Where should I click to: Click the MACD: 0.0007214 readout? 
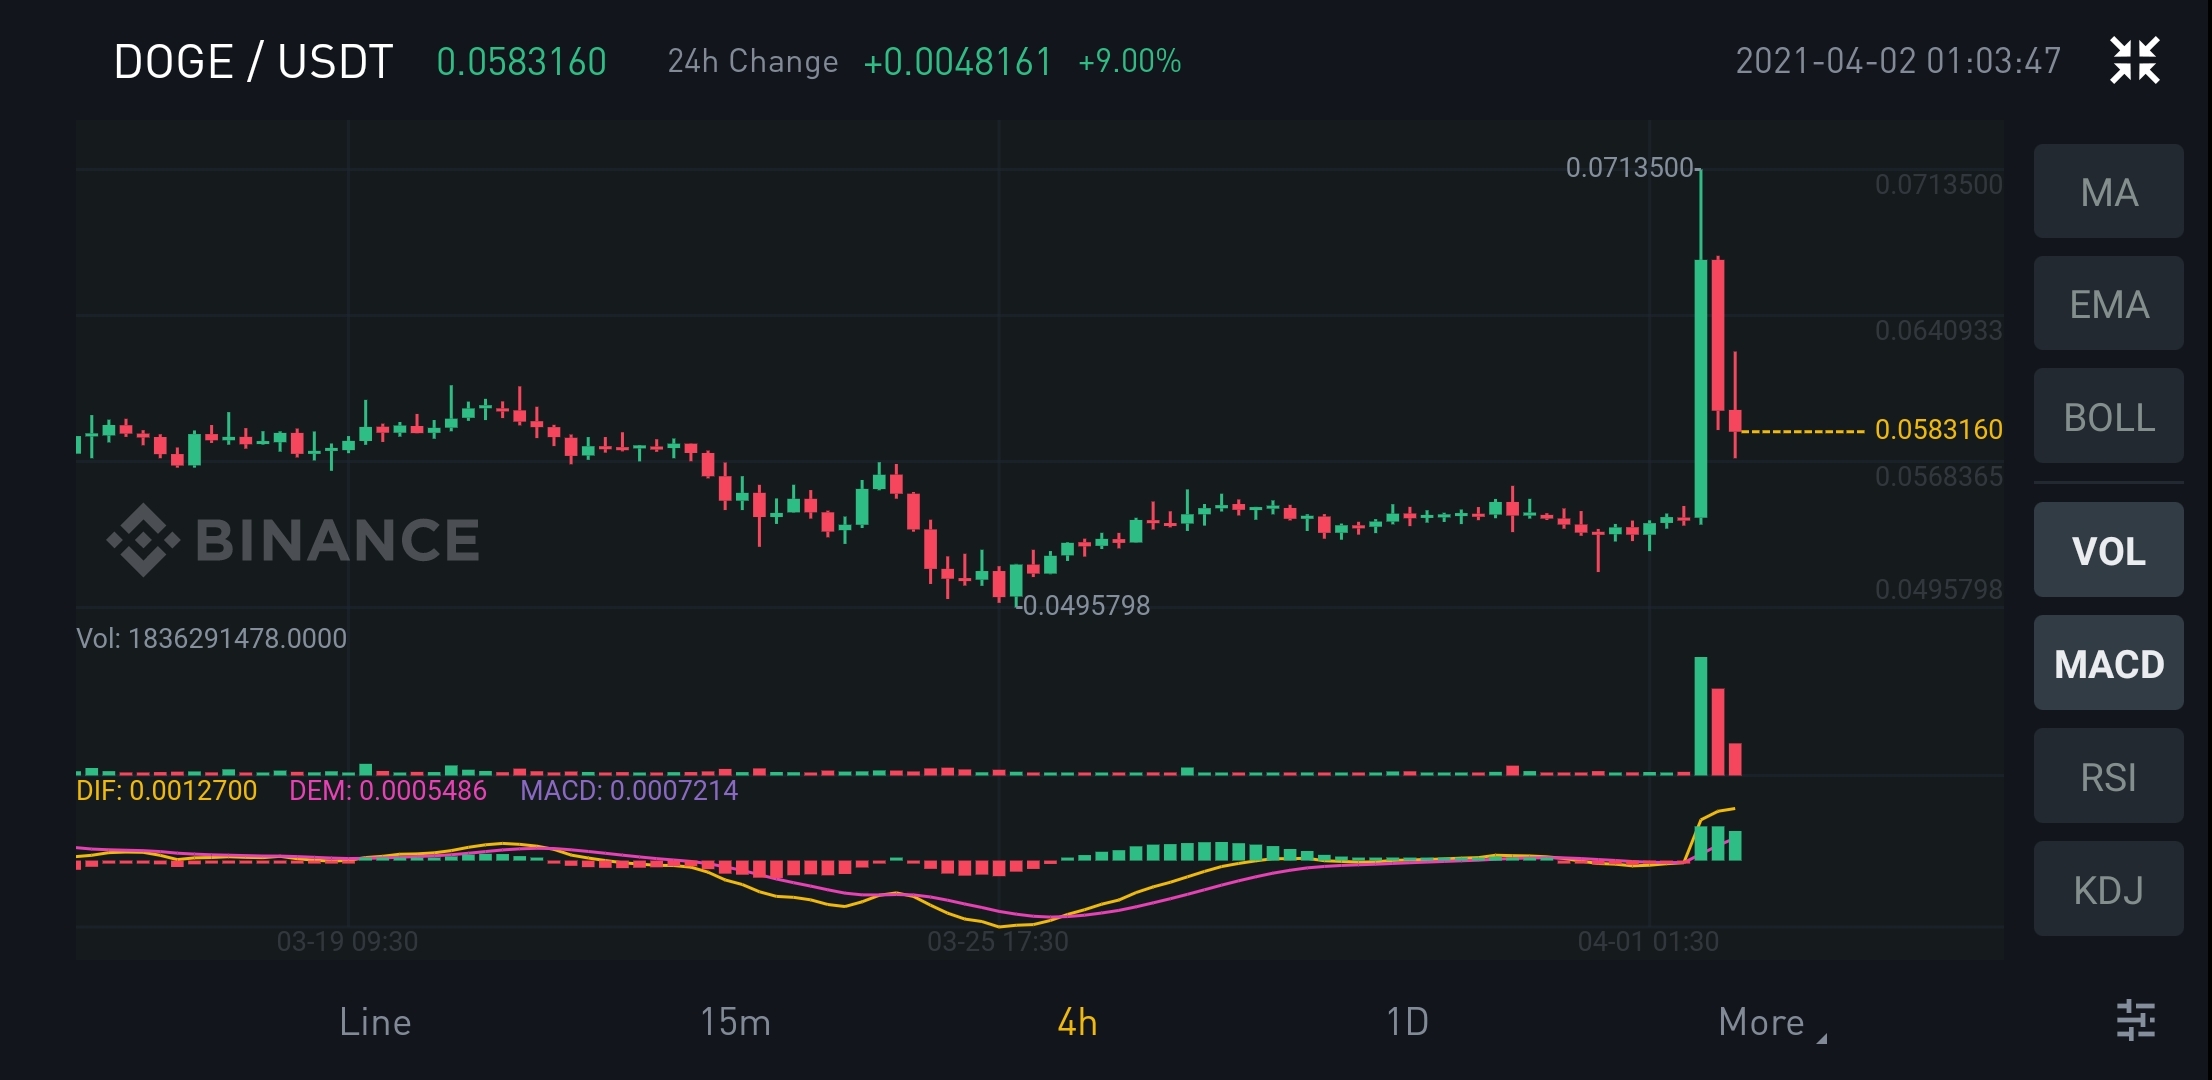(x=629, y=790)
